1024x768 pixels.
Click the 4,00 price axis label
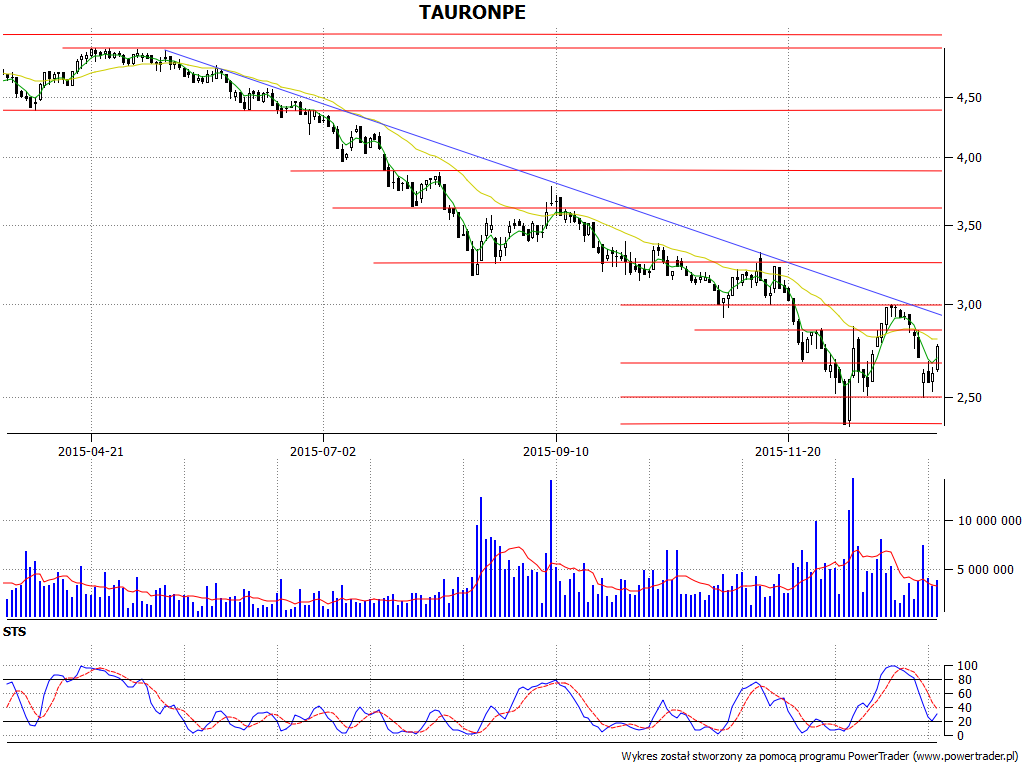coord(968,158)
